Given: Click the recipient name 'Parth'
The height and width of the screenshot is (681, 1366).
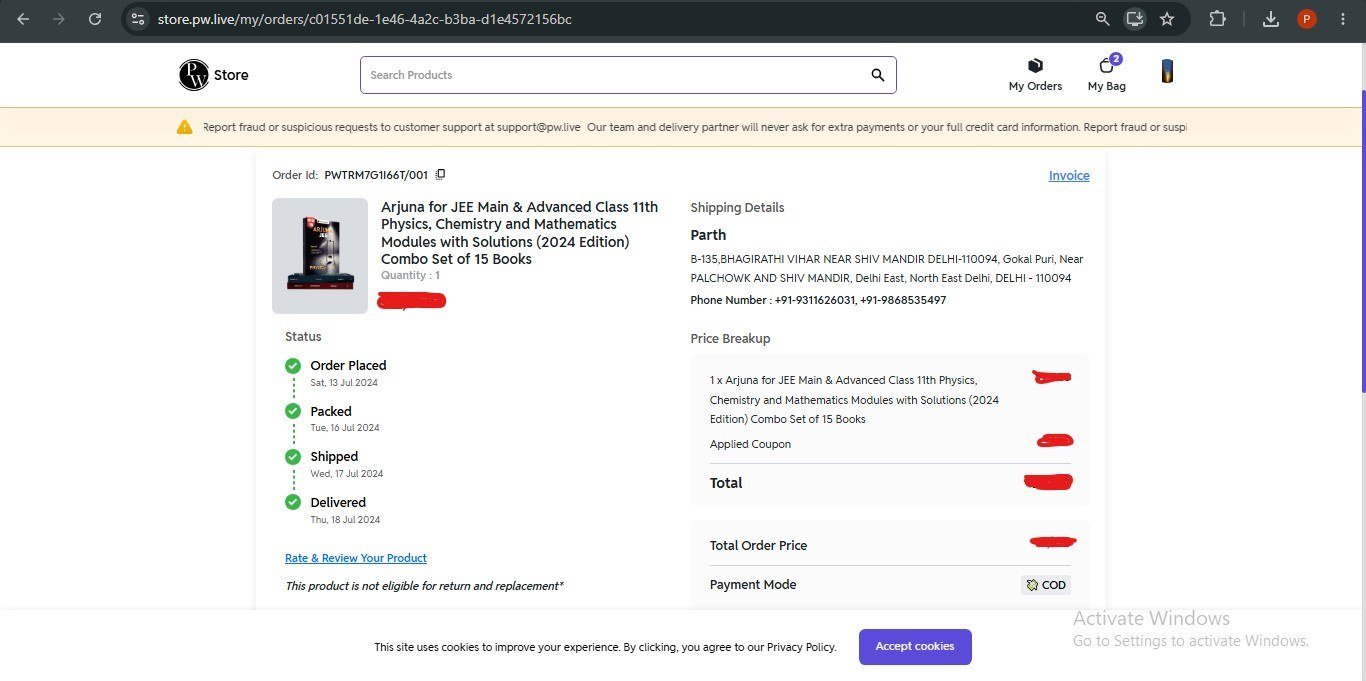Looking at the screenshot, I should pyautogui.click(x=708, y=235).
